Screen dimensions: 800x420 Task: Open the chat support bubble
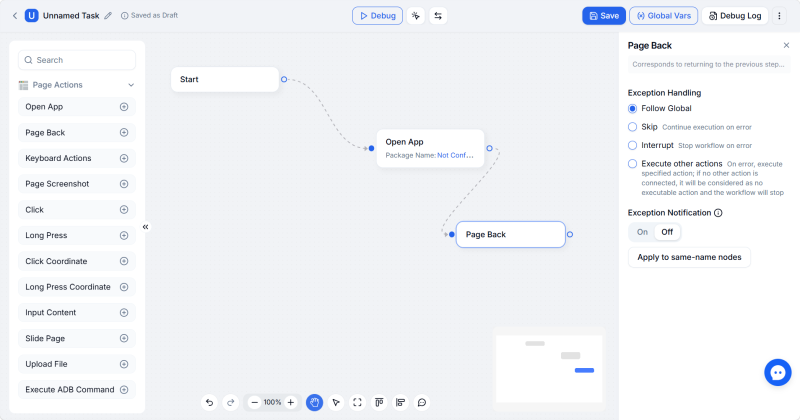(778, 373)
